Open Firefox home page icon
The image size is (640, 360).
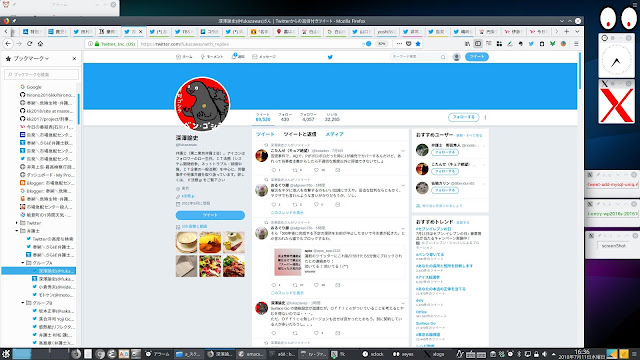click(x=40, y=43)
